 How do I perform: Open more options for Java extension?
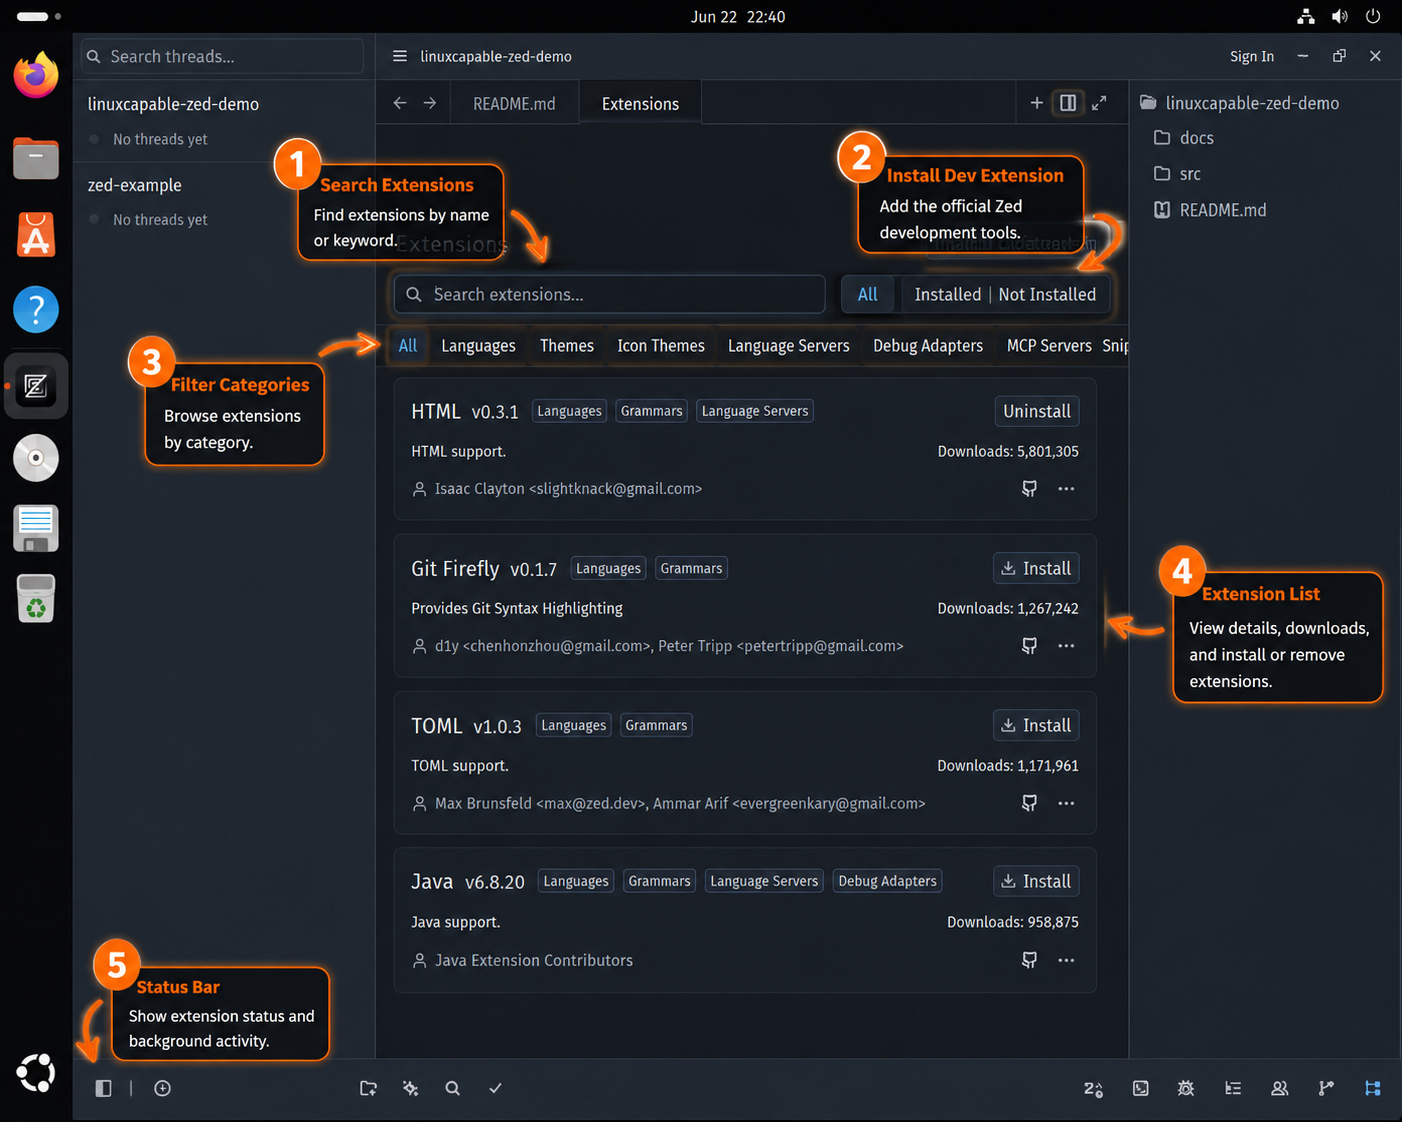(x=1066, y=960)
